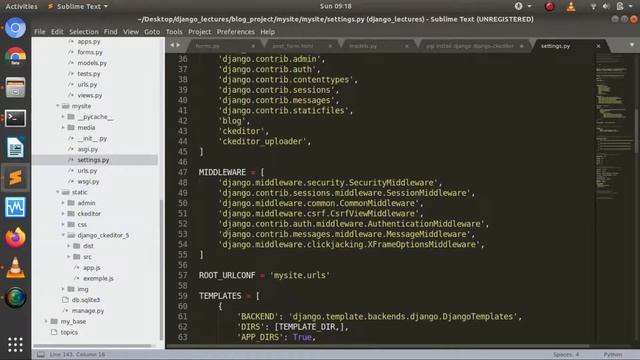Open VLC media player dock icon
This screenshot has height=360, width=640.
15,268
